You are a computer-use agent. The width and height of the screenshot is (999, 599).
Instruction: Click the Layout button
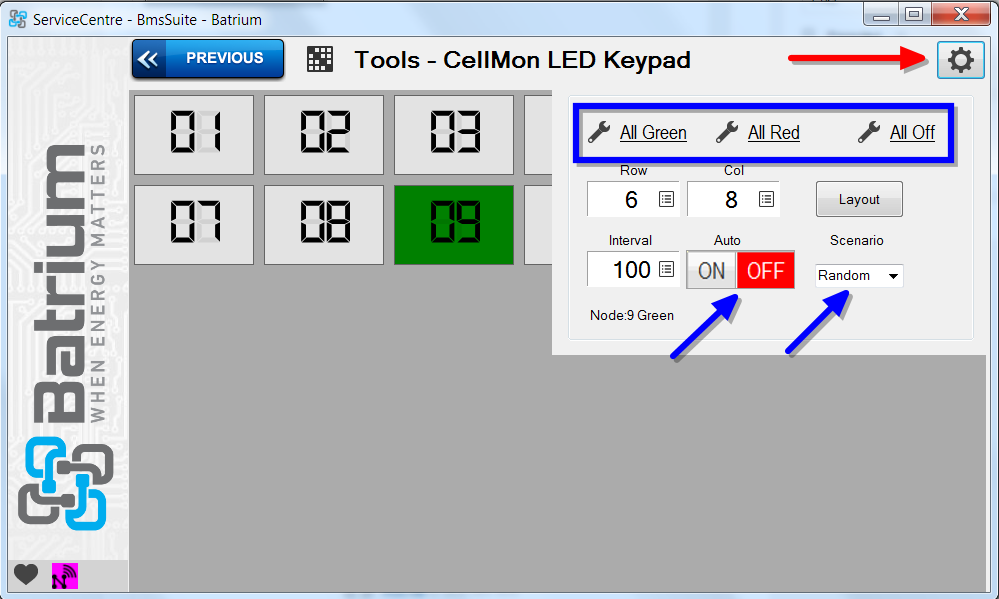859,199
